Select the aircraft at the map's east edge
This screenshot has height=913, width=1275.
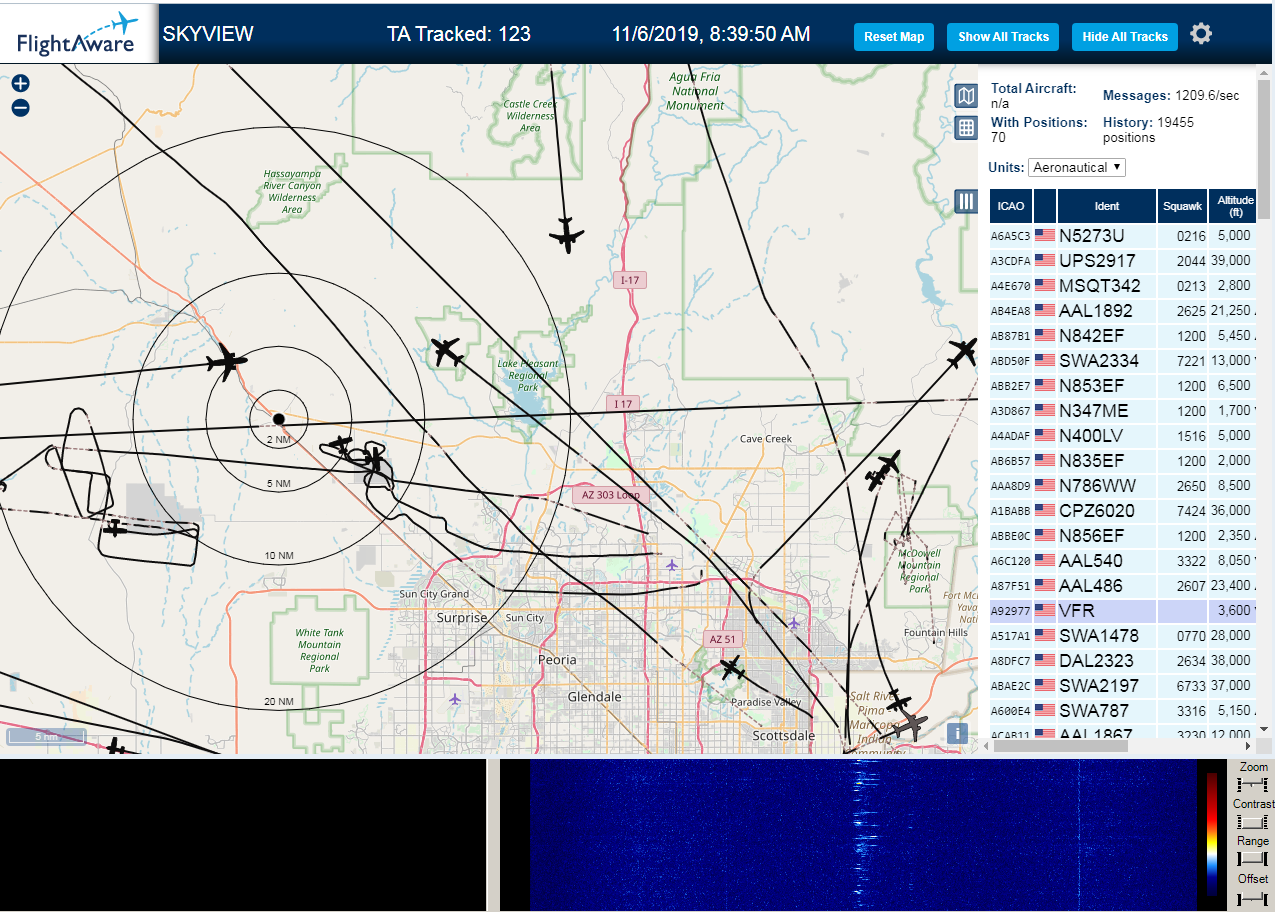(x=962, y=352)
